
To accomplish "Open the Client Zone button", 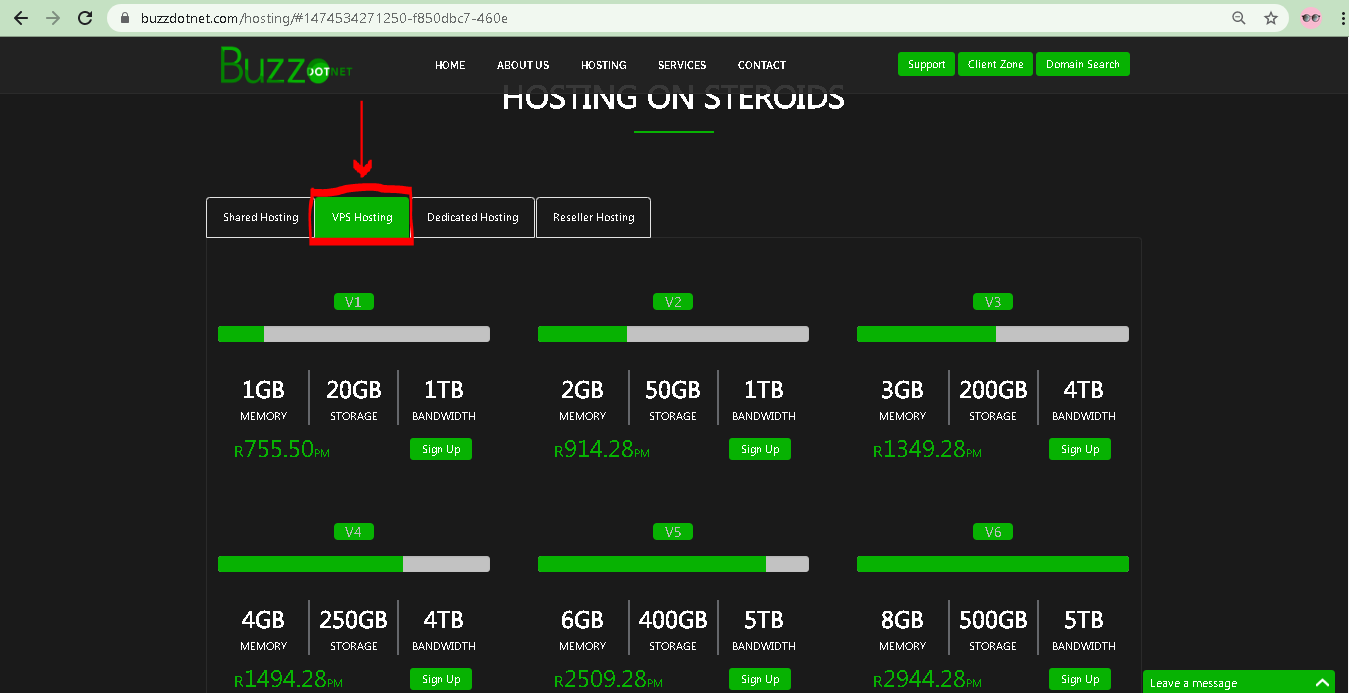I will tap(995, 64).
